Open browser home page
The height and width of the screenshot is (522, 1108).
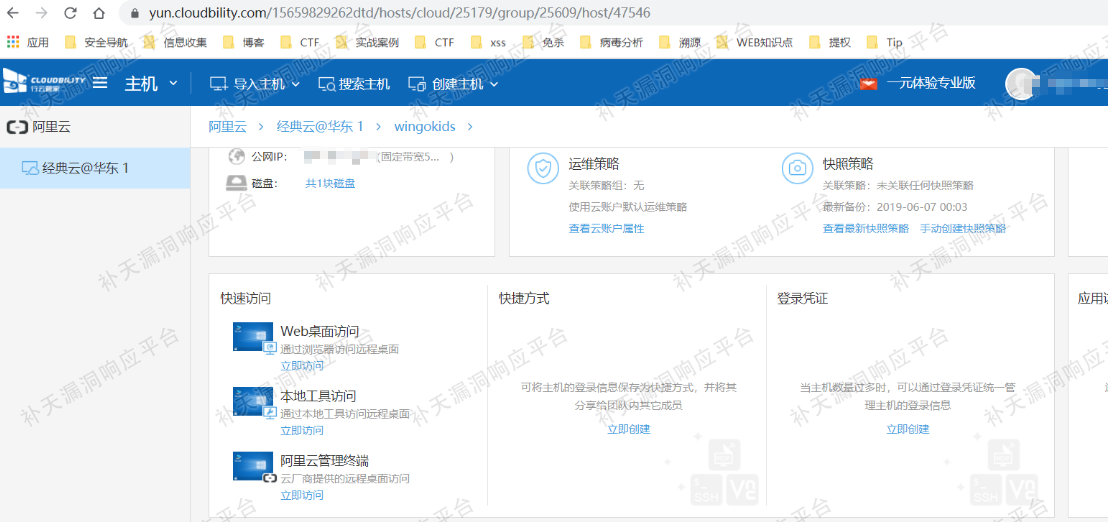click(99, 13)
